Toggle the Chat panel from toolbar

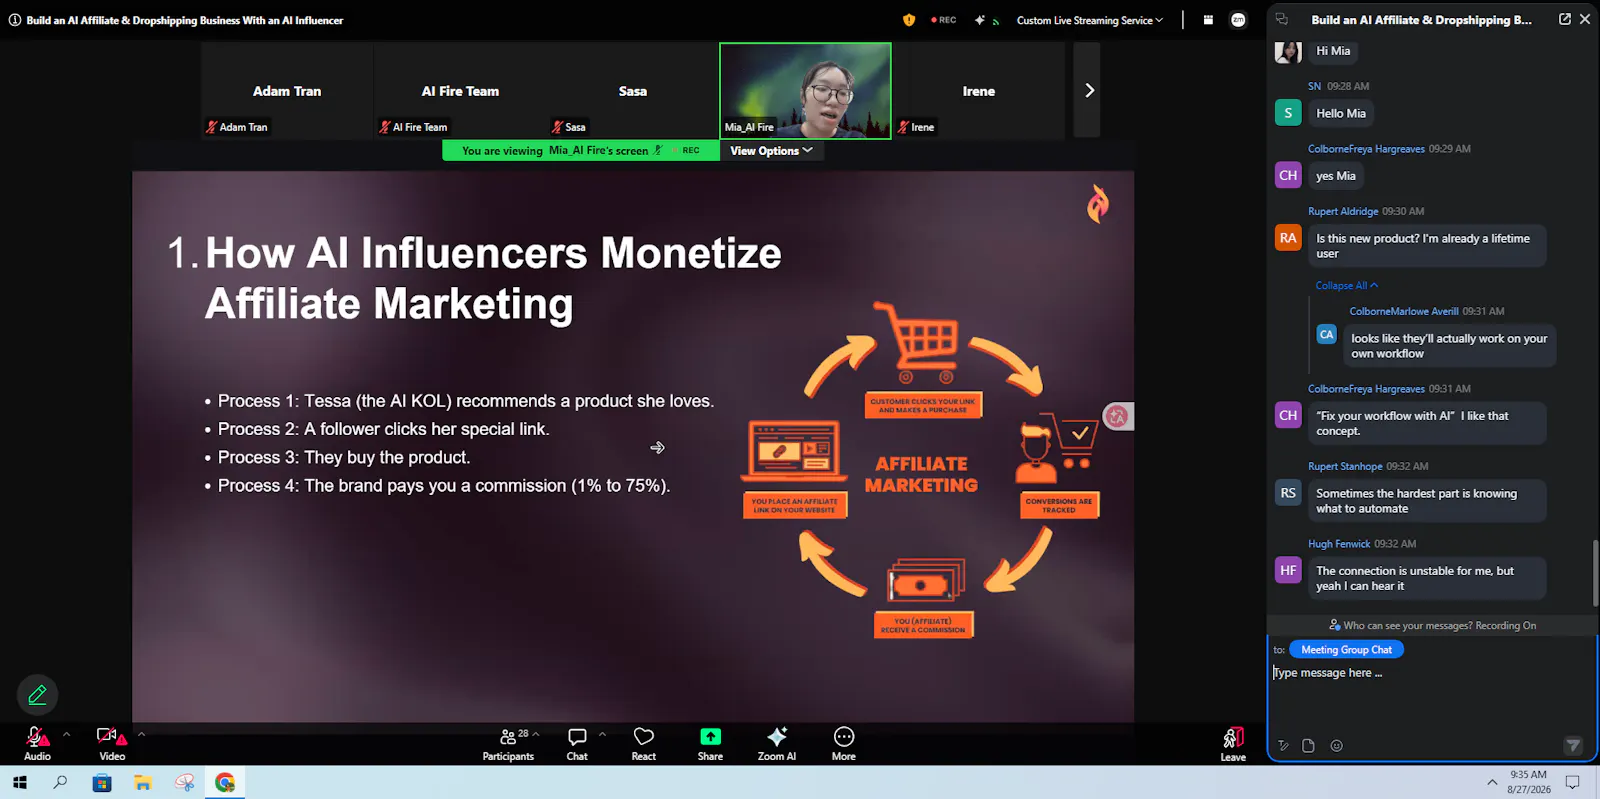[577, 743]
